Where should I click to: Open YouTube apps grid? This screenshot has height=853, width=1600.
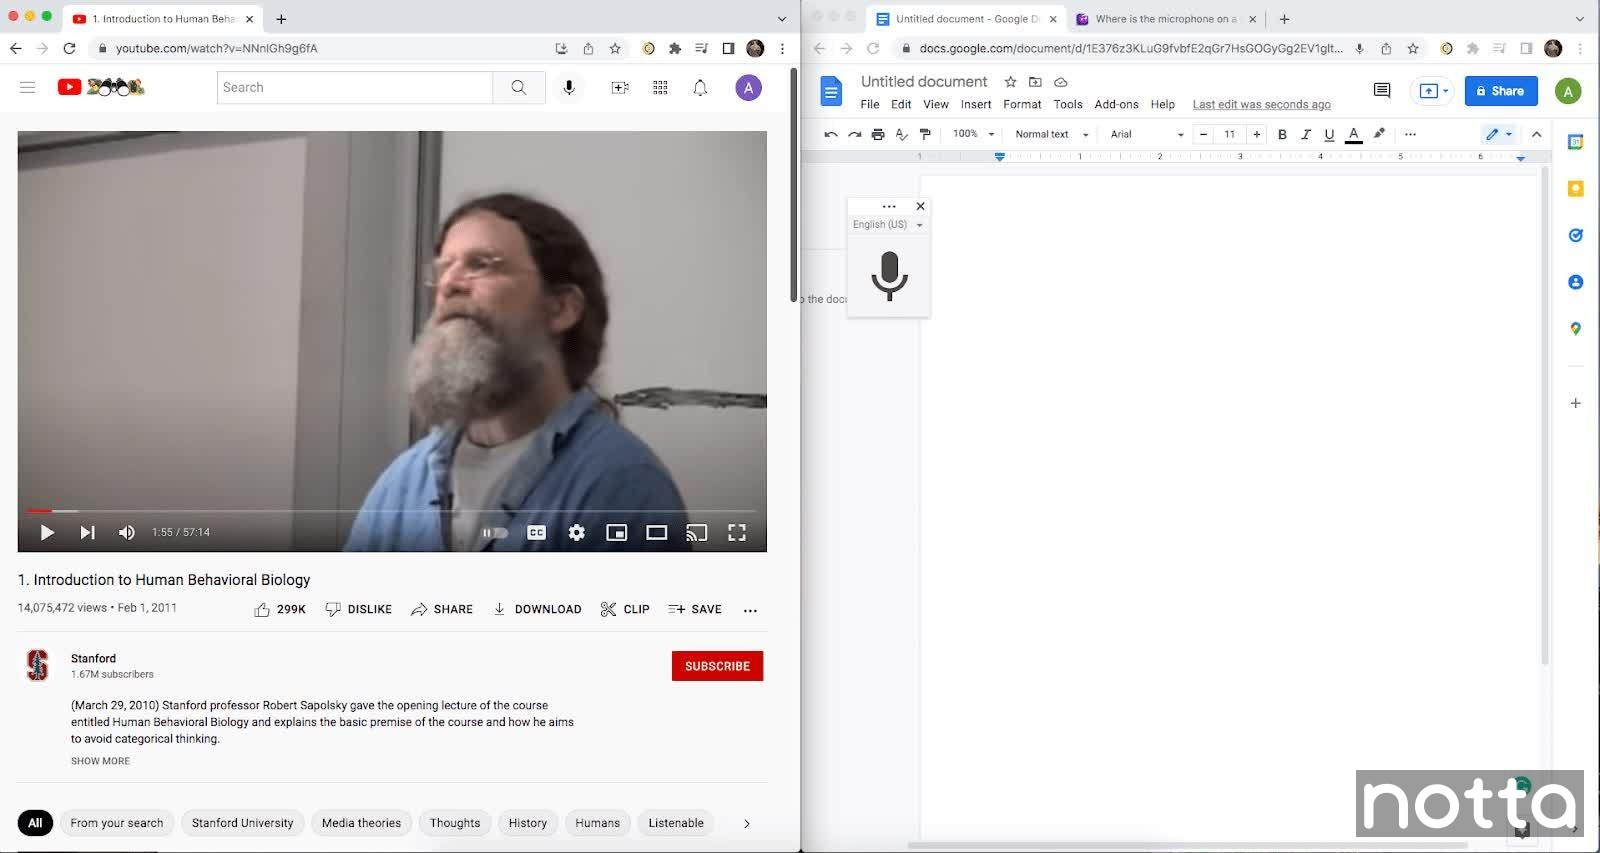[660, 88]
